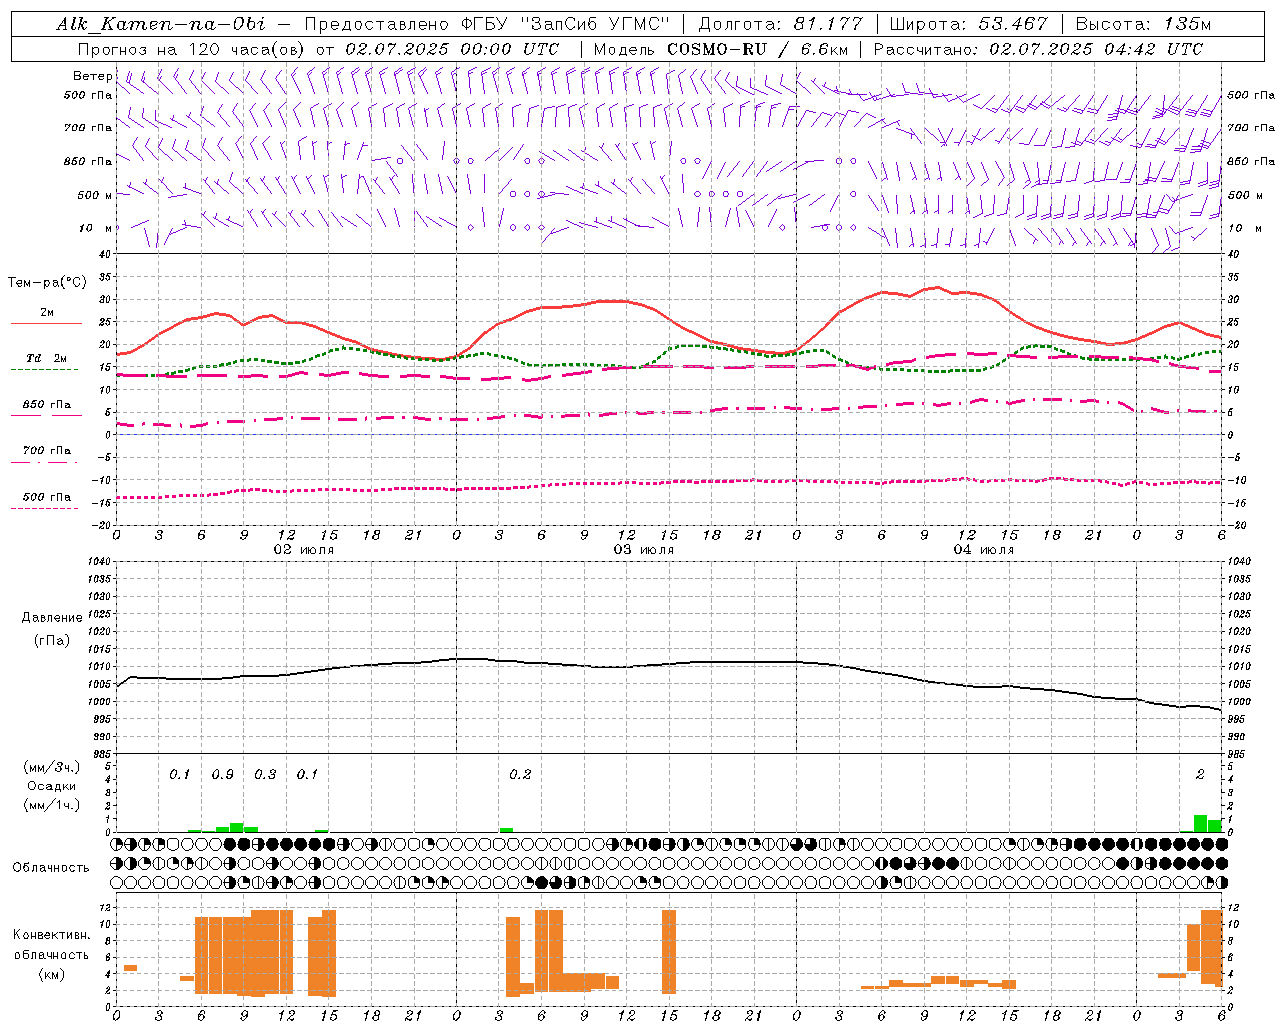
Task: Click the precipitation amount value 2
Action: pos(1200,775)
